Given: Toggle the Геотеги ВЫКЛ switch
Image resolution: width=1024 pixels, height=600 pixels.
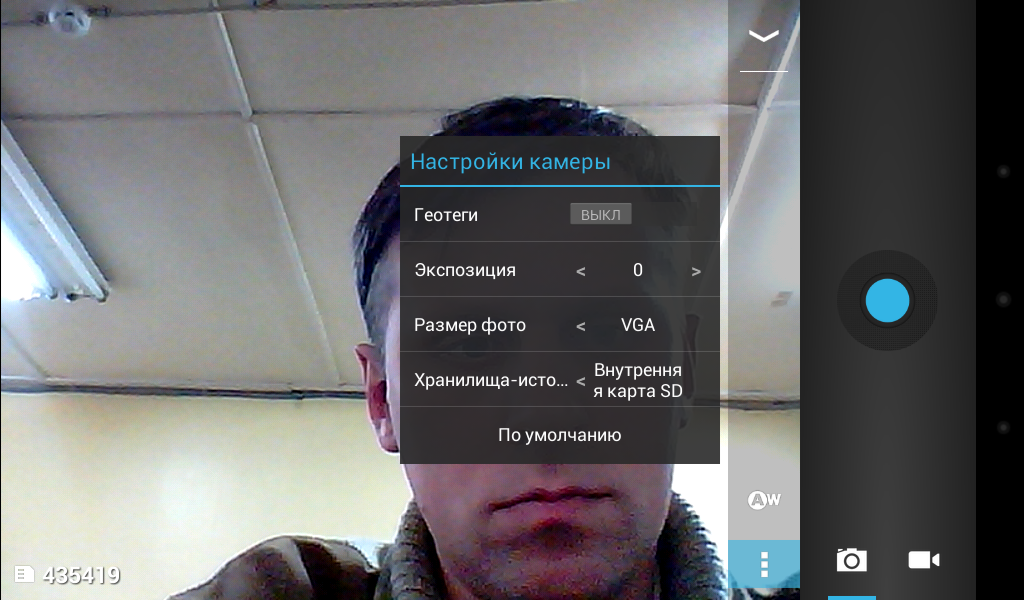Looking at the screenshot, I should pos(600,215).
